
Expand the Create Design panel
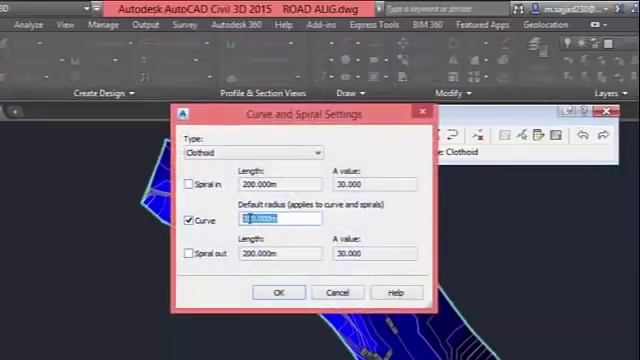coord(104,93)
